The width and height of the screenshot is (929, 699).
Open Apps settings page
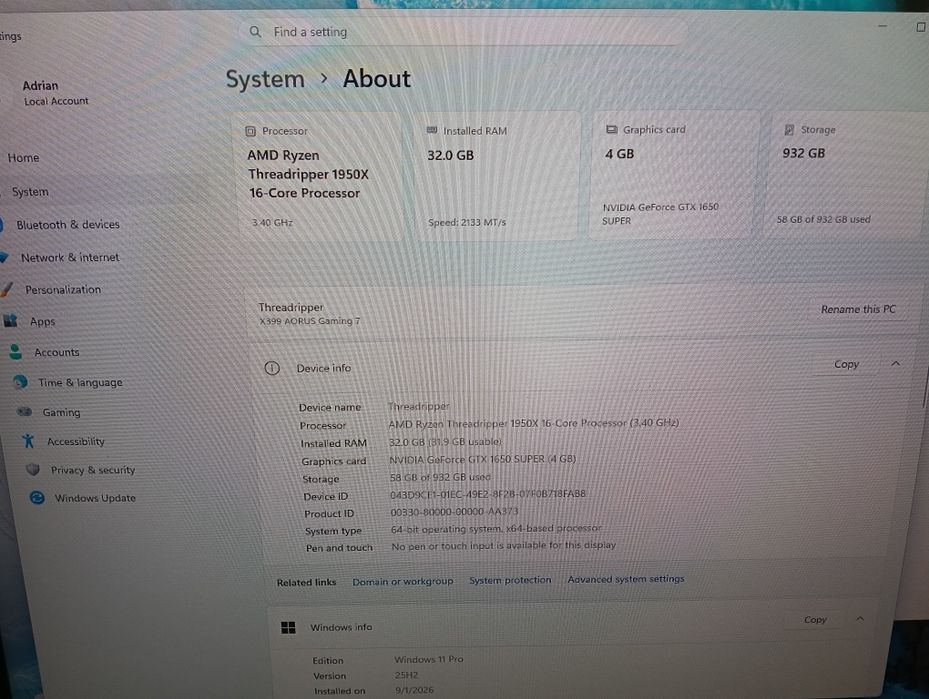tap(43, 322)
